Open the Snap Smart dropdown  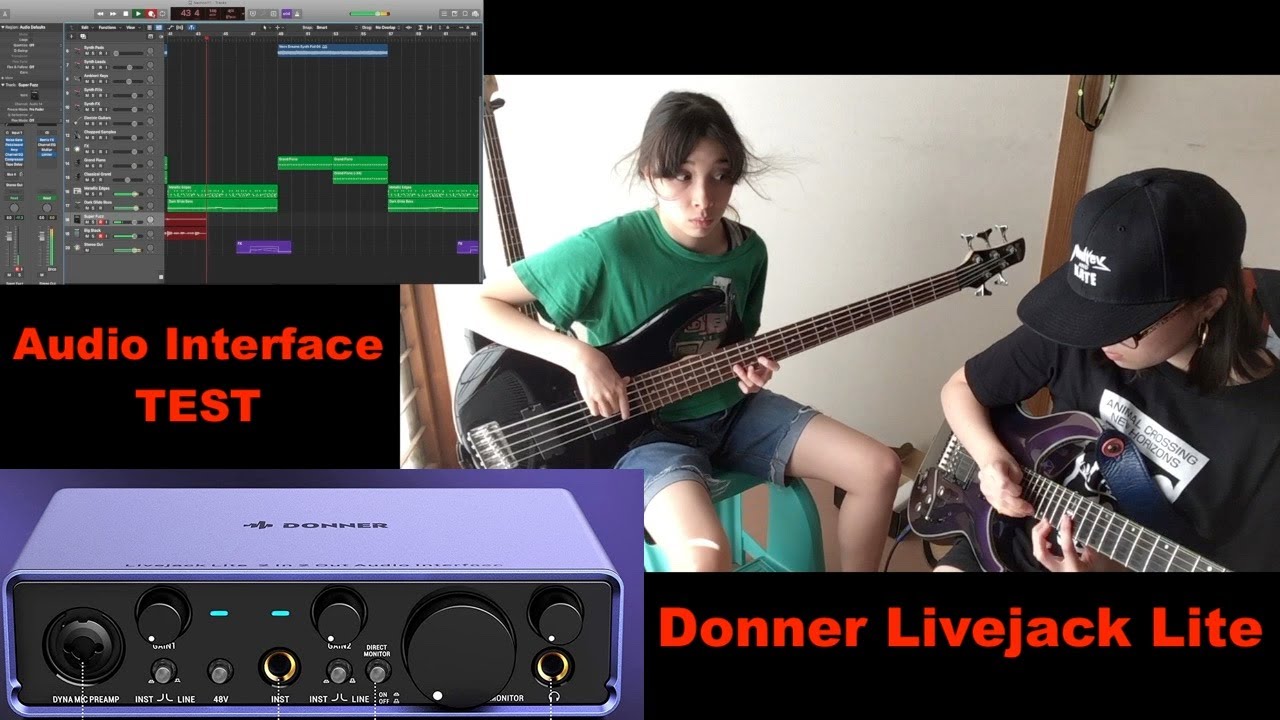(322, 27)
